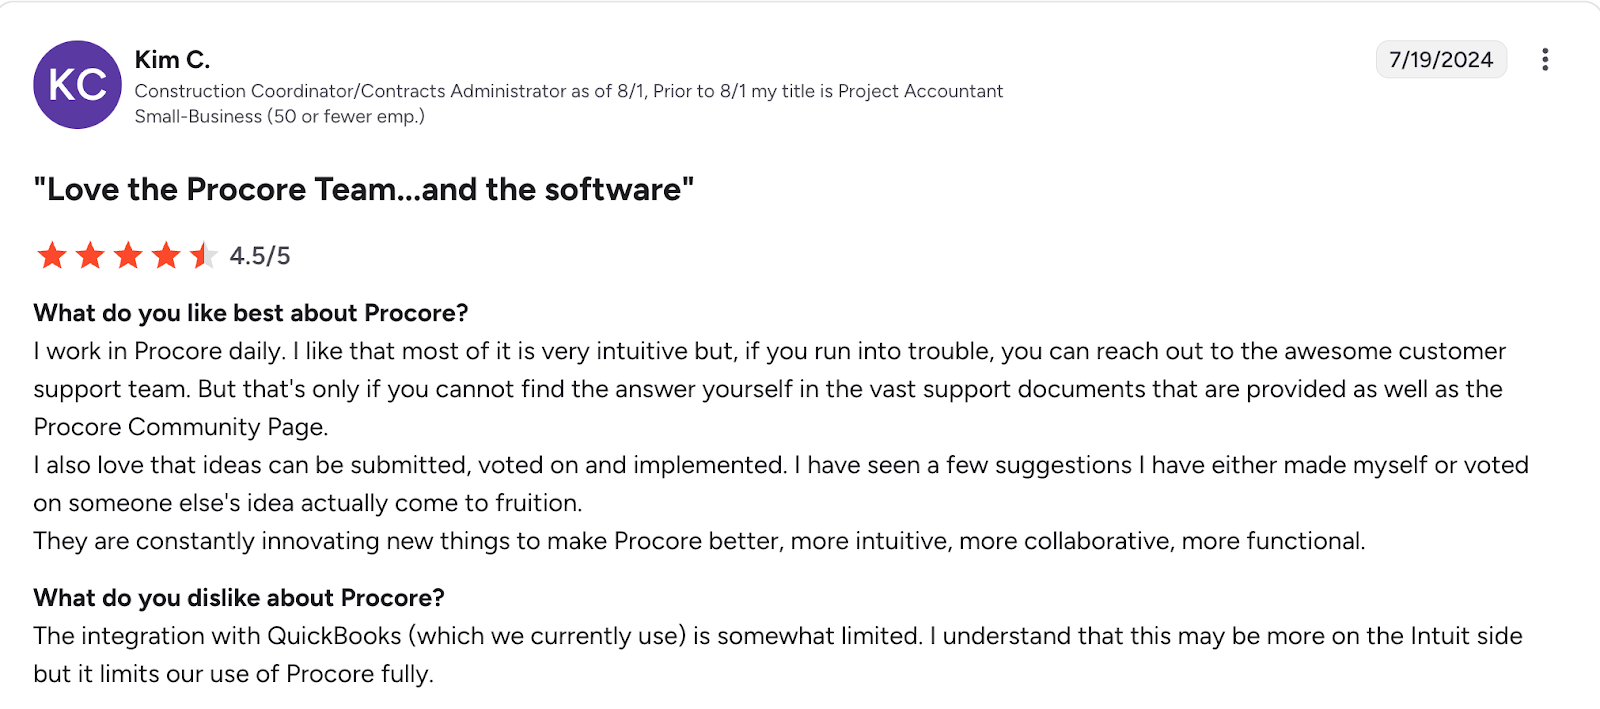Click Kim C.'s purple KC avatar
The height and width of the screenshot is (709, 1600).
pyautogui.click(x=77, y=85)
